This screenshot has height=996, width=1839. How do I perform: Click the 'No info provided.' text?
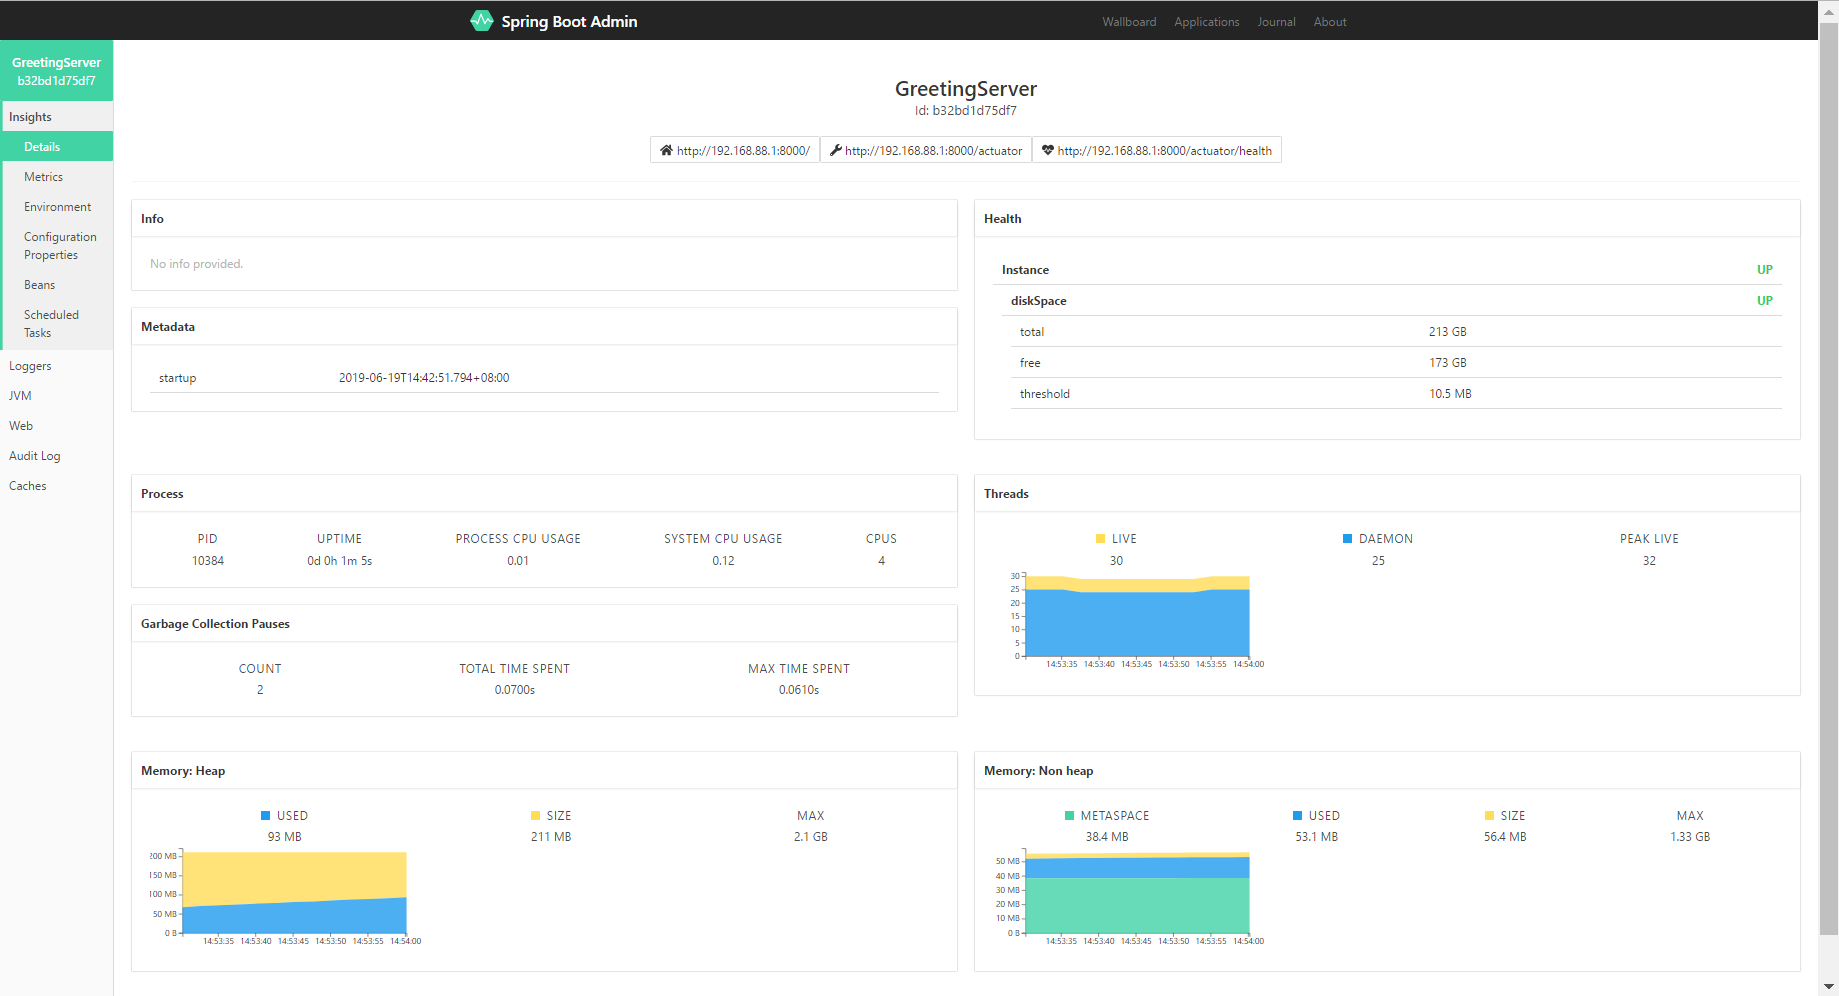[196, 264]
